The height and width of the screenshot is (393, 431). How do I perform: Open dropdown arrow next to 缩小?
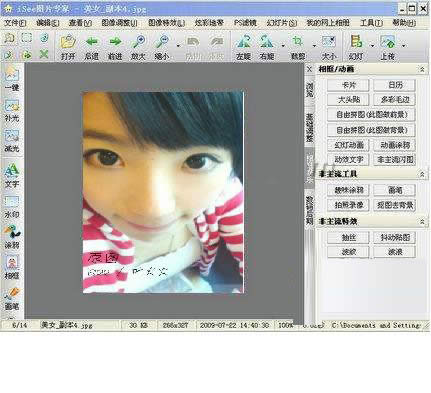[x=178, y=46]
